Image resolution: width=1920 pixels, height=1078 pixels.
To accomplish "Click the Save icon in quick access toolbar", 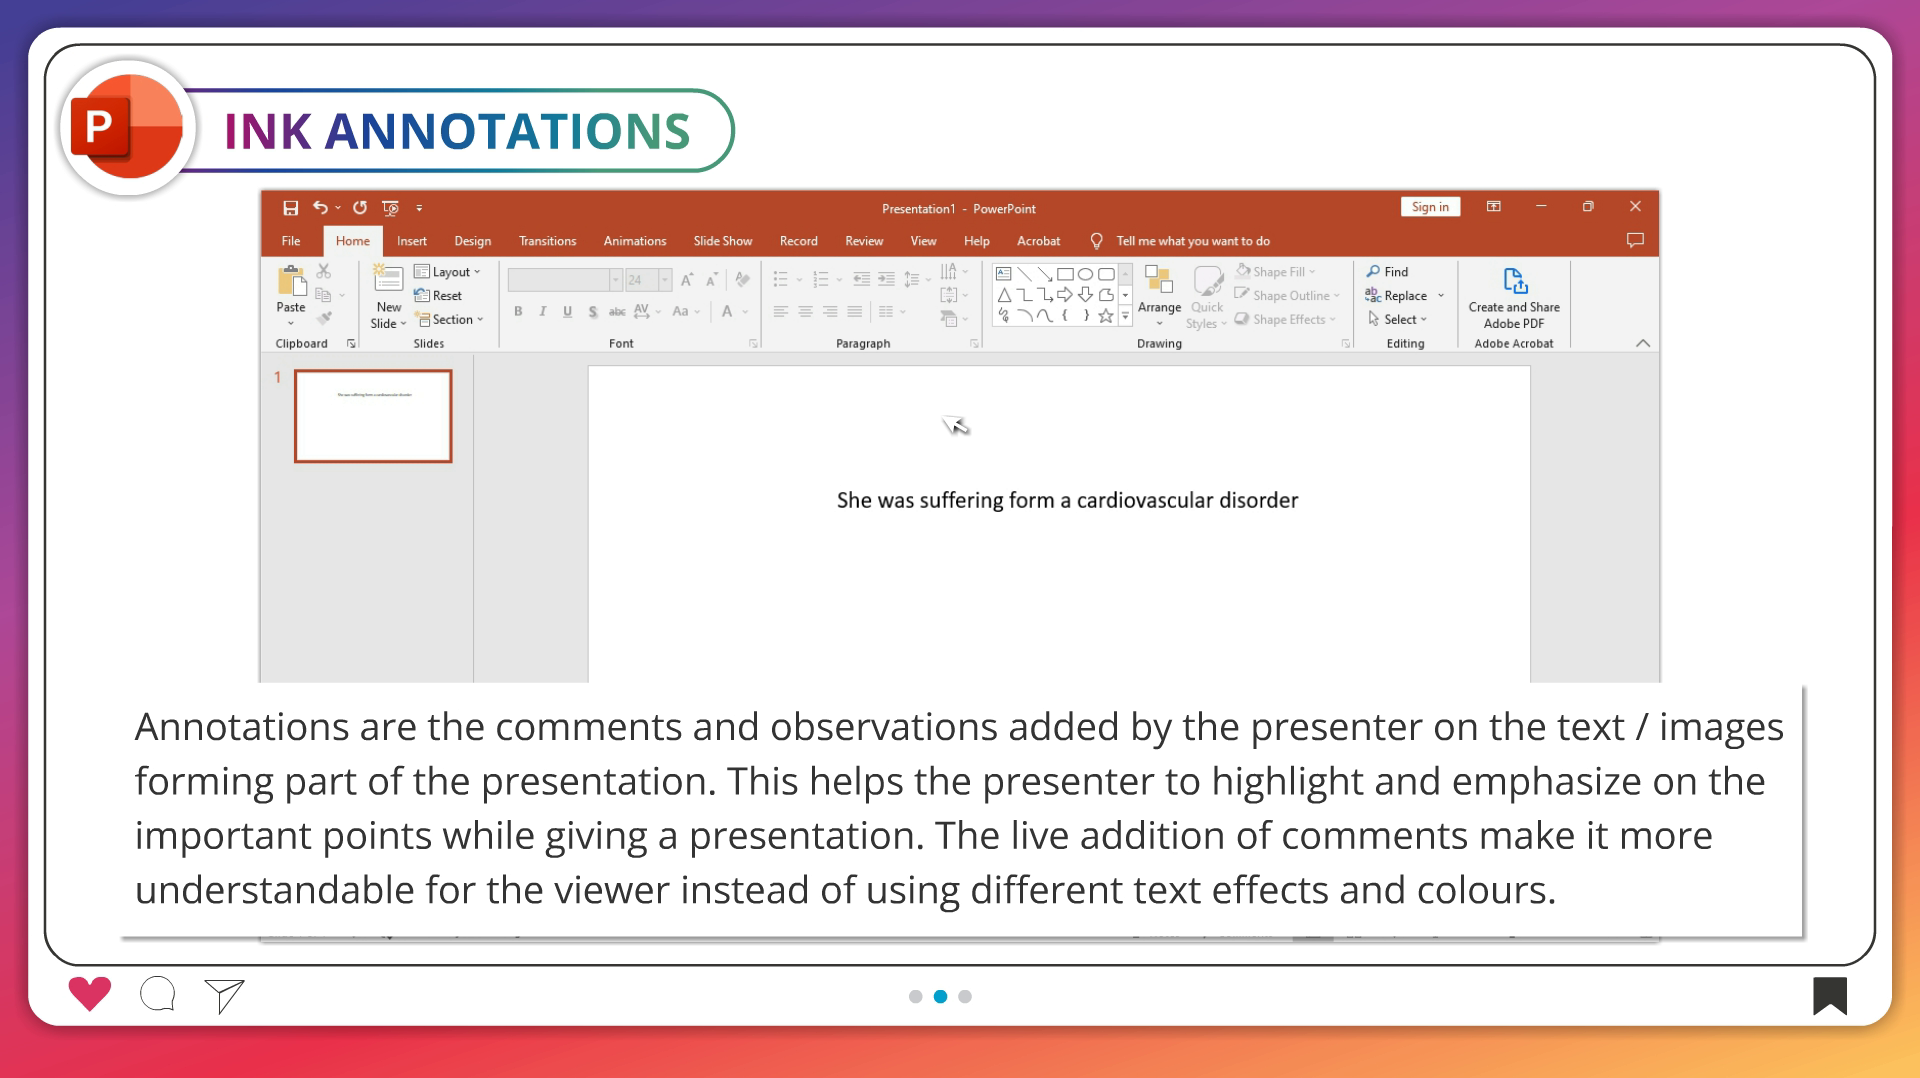I will pos(290,208).
